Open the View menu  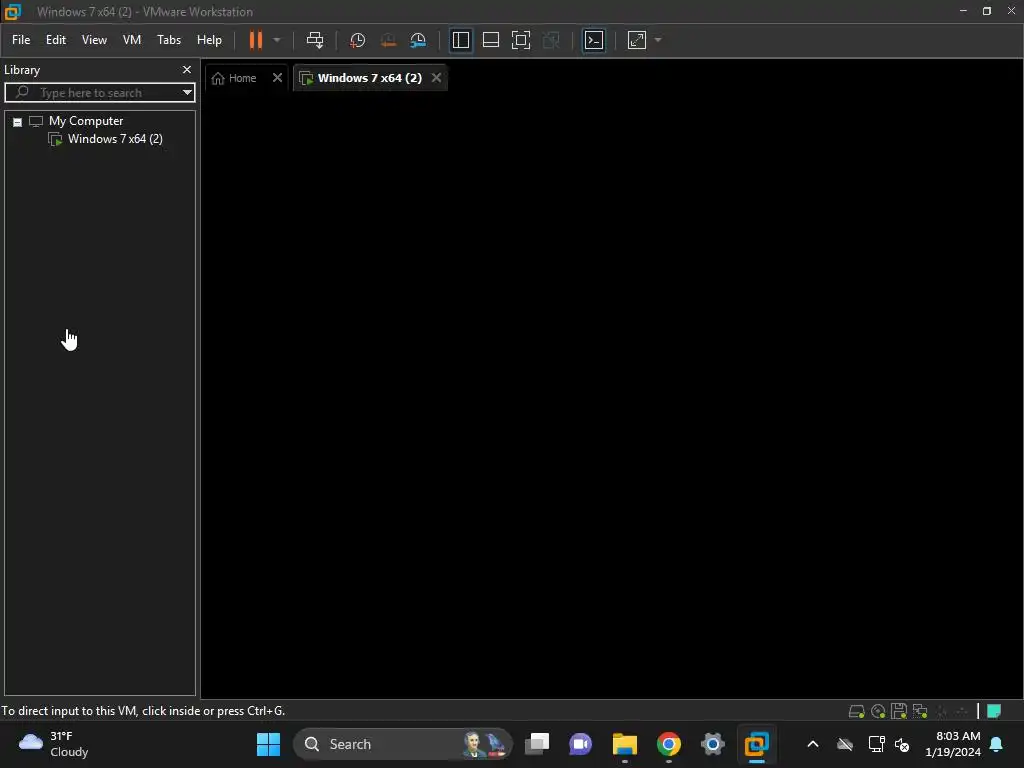(94, 40)
